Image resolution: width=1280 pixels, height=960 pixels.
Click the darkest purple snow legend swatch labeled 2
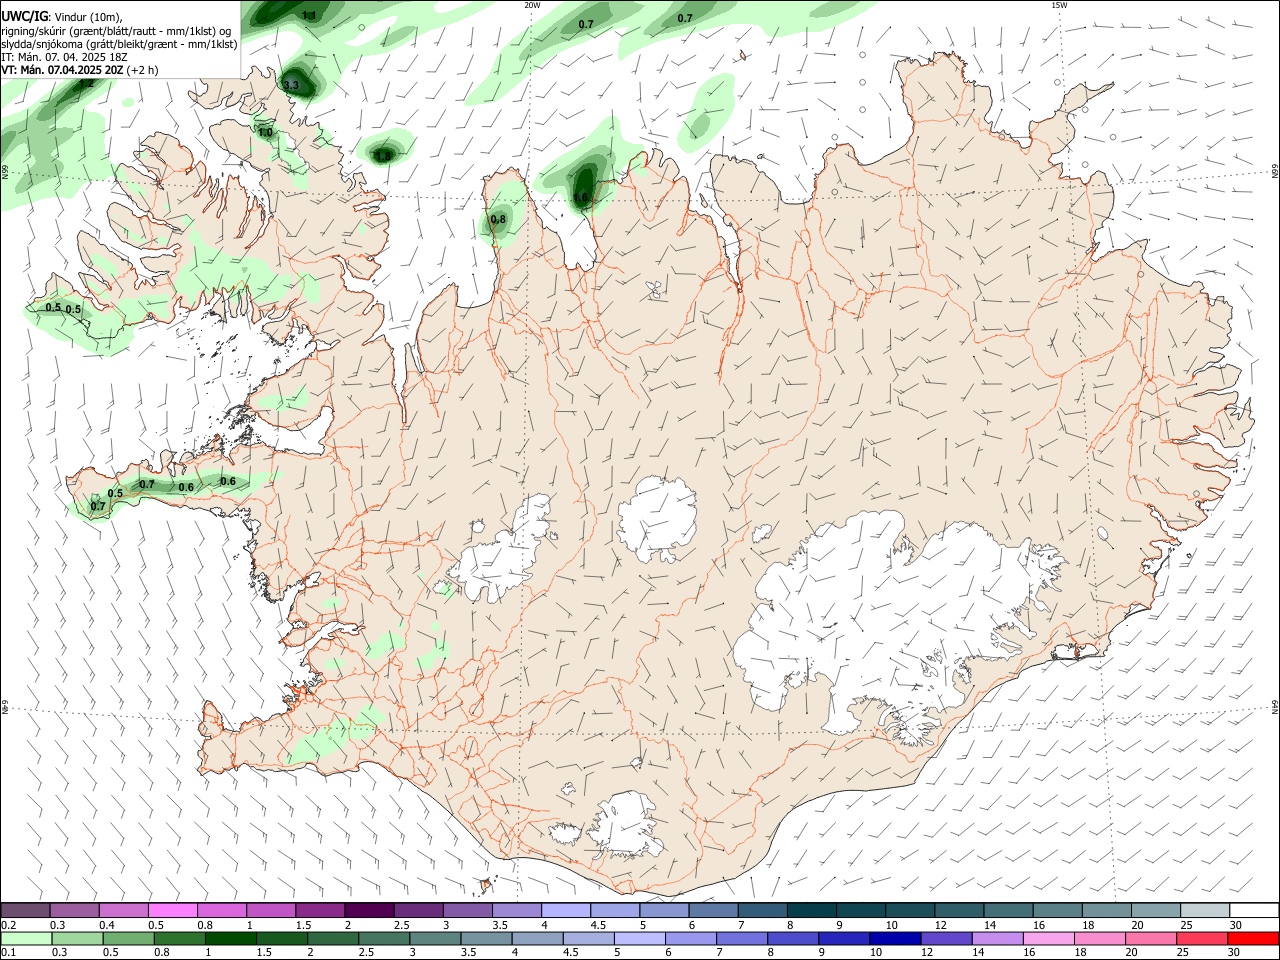(368, 910)
